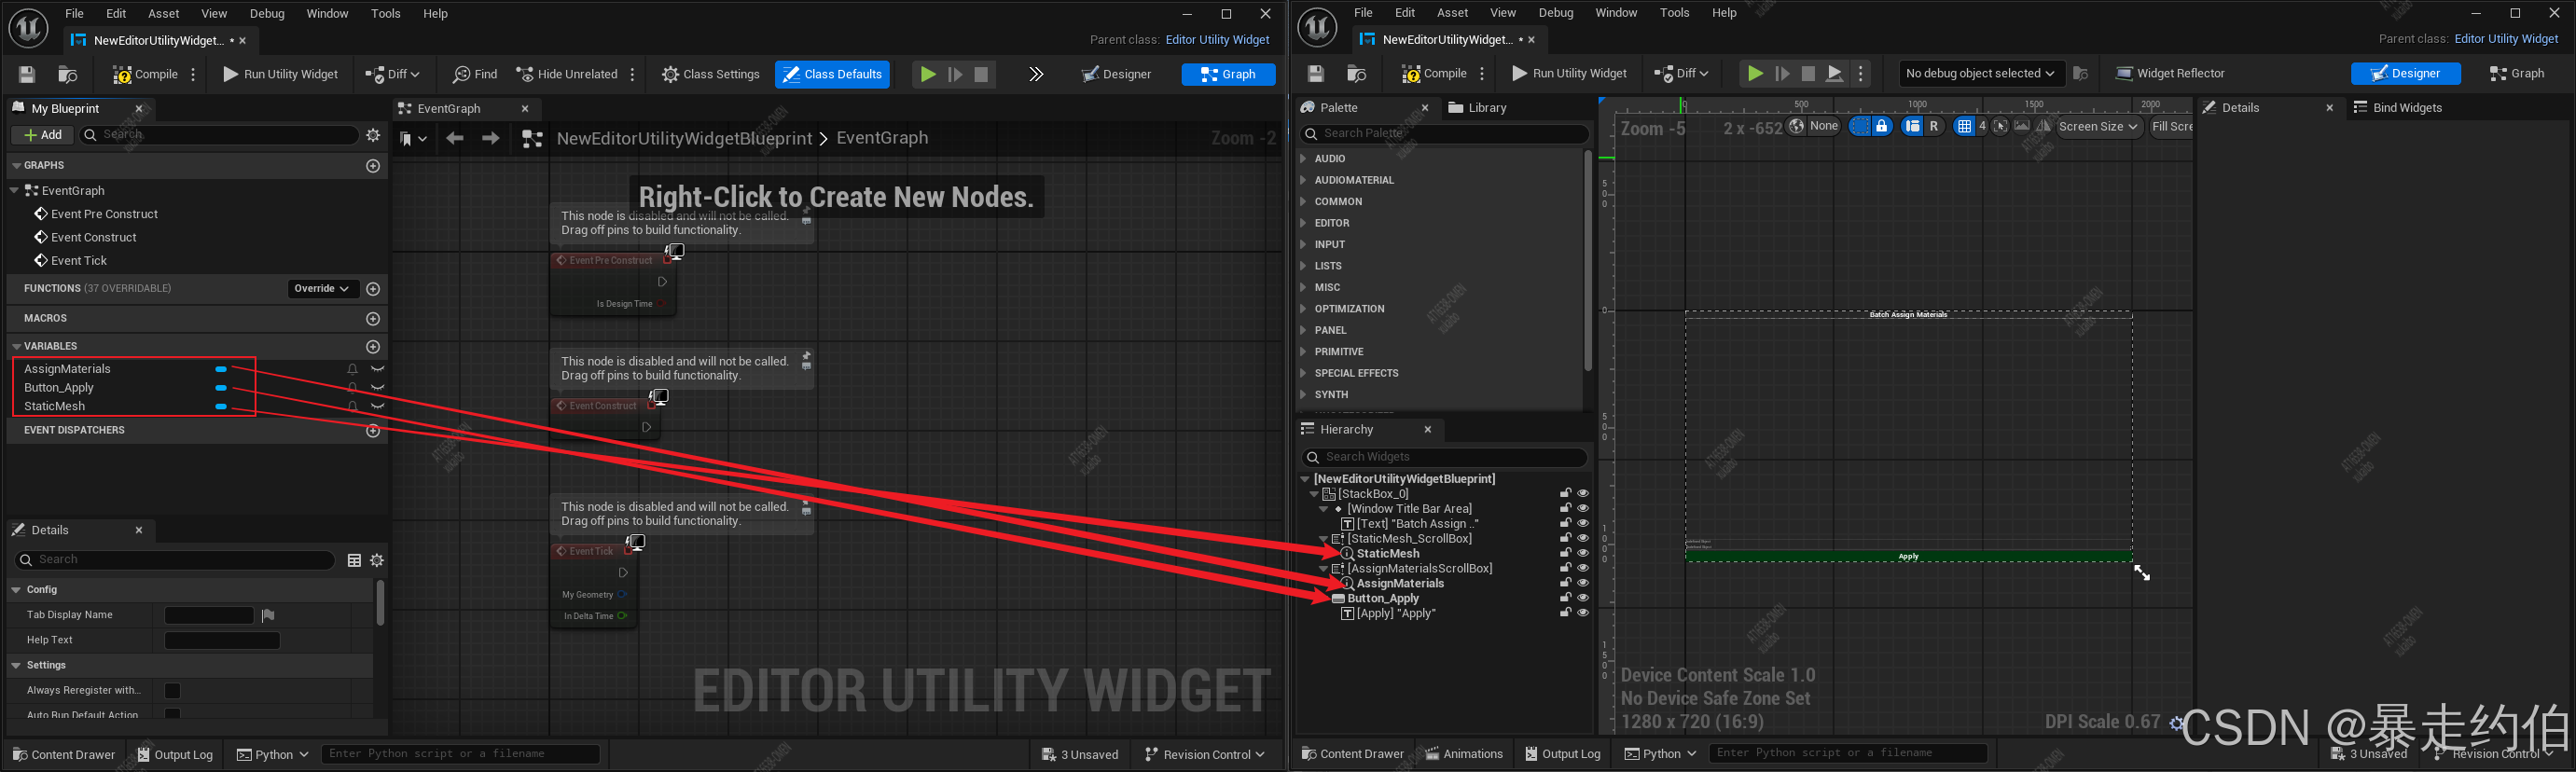Open the Diff dropdown in left window
2576x772 pixels.
(392, 74)
